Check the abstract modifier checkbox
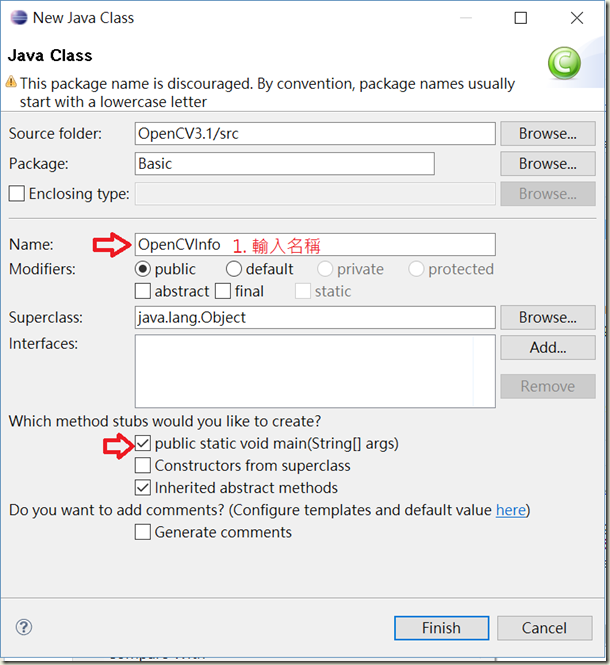 [x=143, y=291]
